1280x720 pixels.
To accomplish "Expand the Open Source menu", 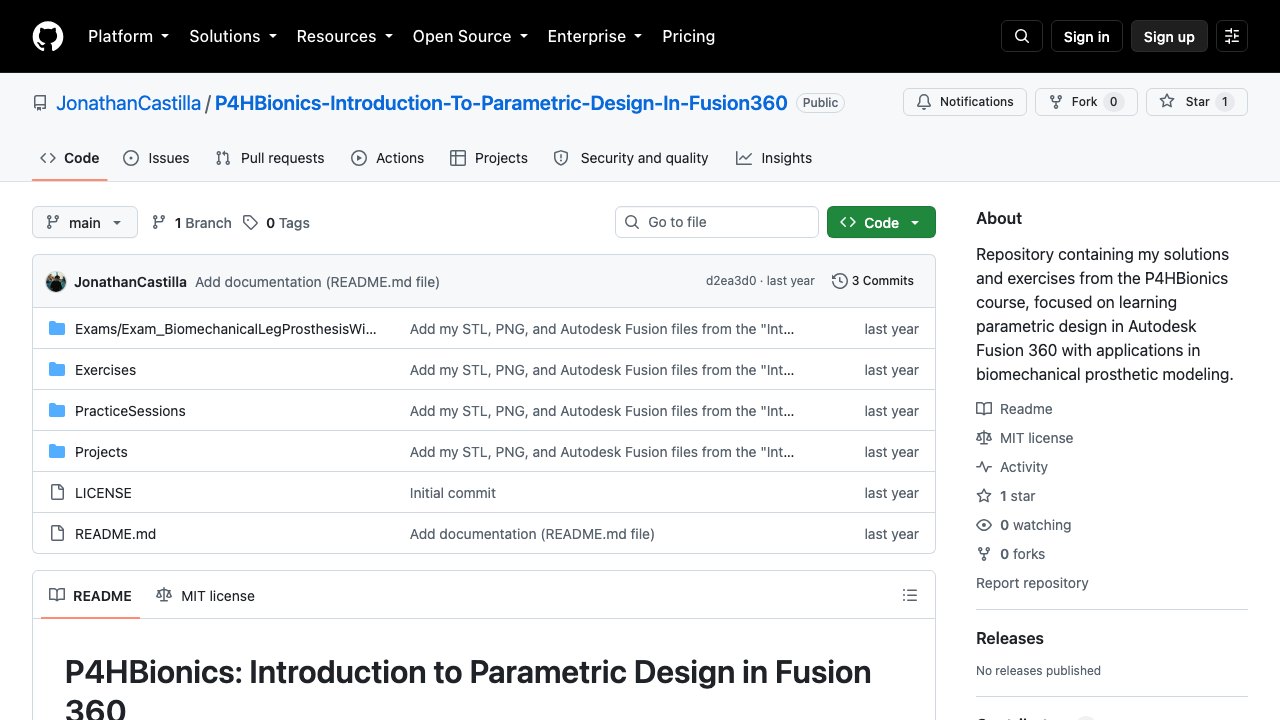I will point(470,36).
